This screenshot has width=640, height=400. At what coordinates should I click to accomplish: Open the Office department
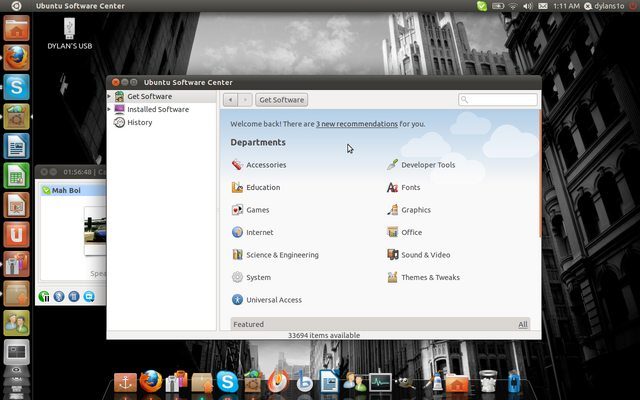tap(404, 232)
